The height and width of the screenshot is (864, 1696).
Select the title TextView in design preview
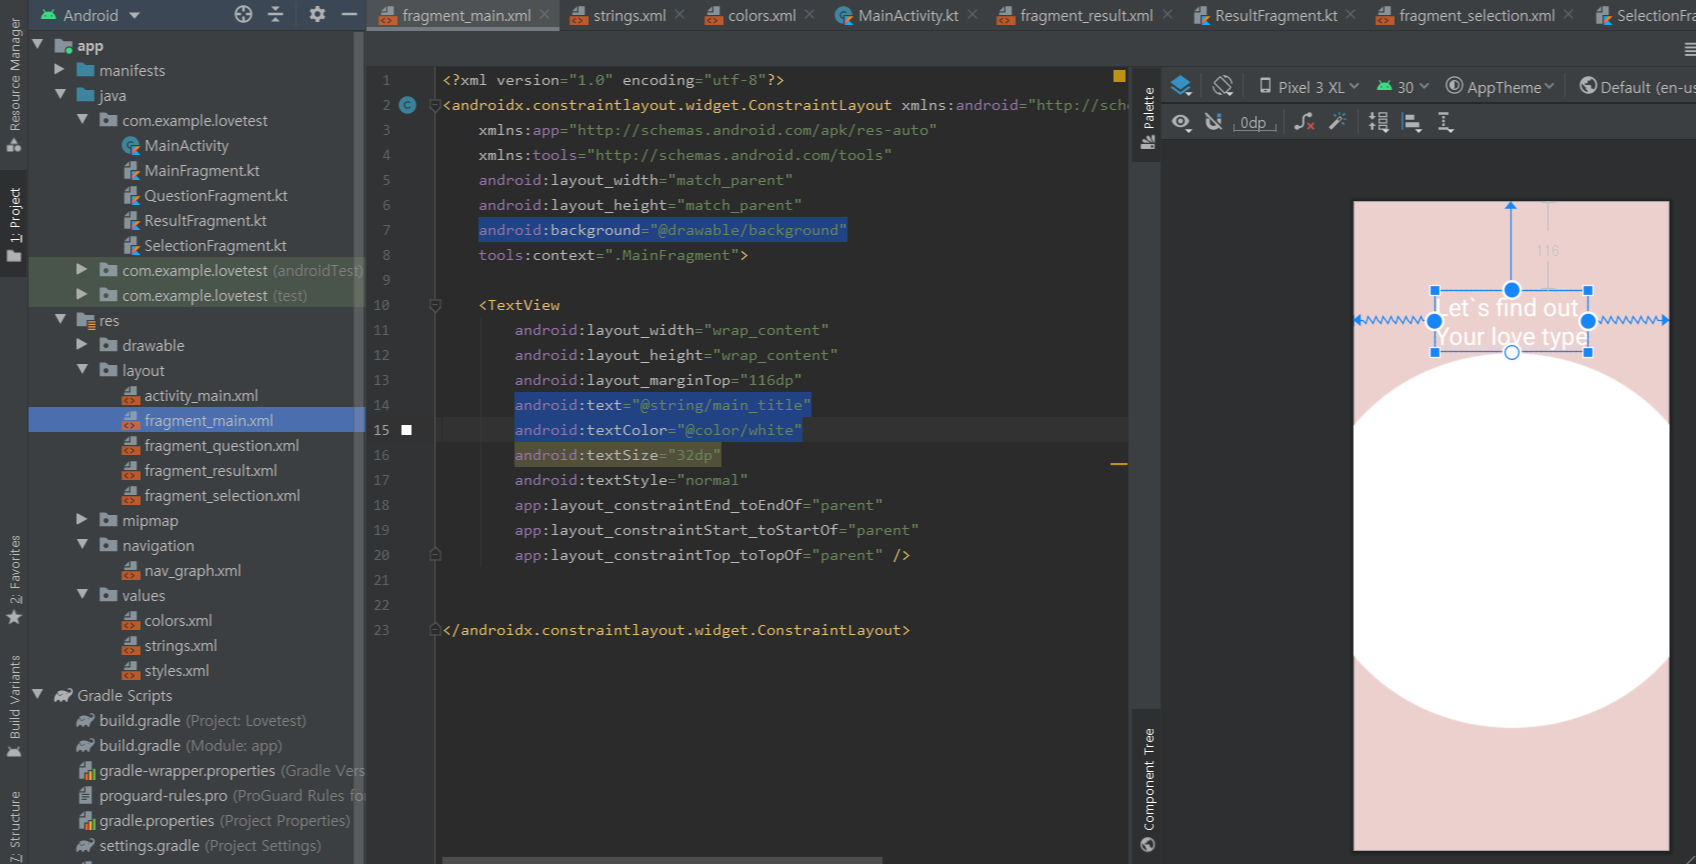click(x=1511, y=321)
